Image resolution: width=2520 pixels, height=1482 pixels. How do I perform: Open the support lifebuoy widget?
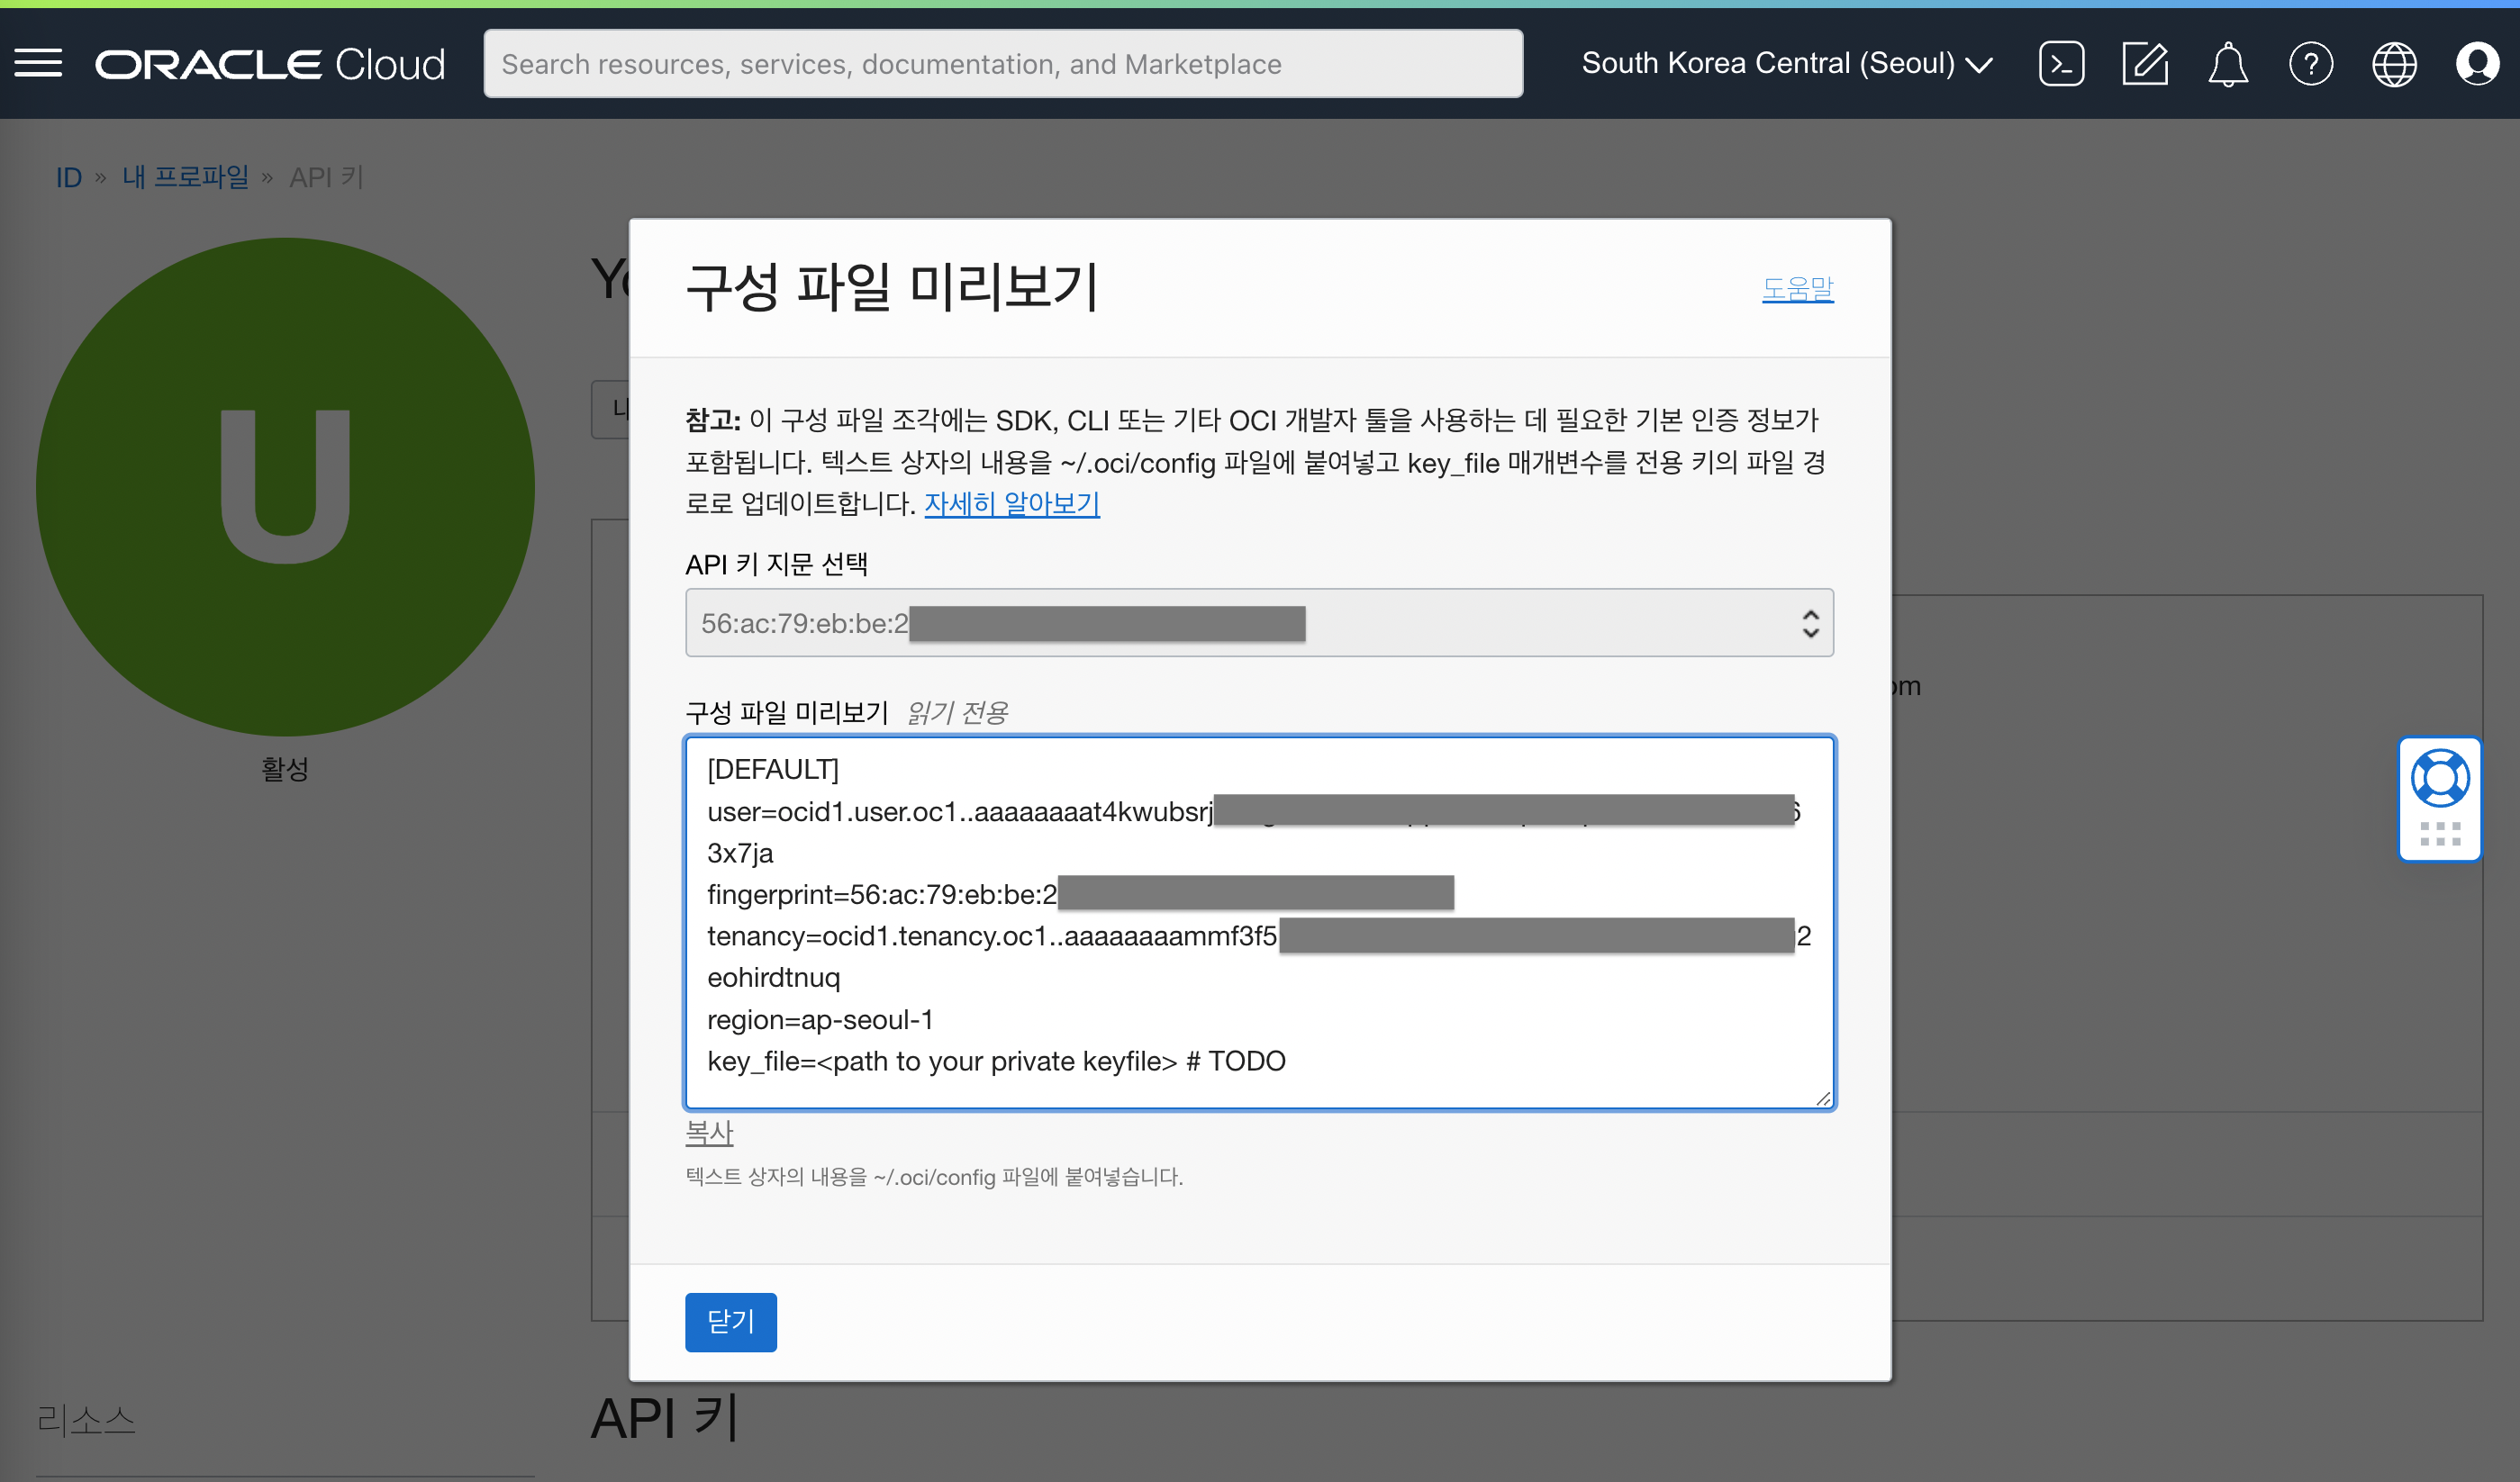pyautogui.click(x=2440, y=778)
